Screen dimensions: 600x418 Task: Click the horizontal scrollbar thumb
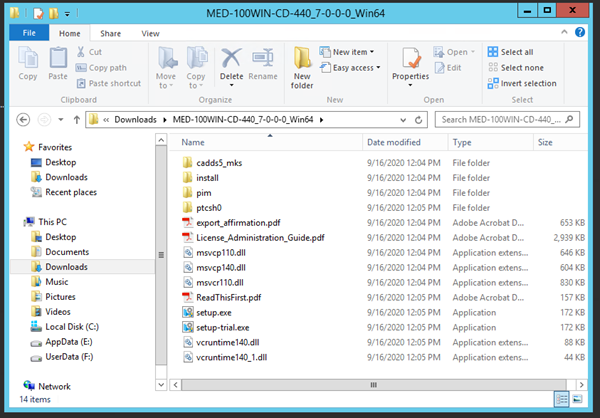pos(373,385)
